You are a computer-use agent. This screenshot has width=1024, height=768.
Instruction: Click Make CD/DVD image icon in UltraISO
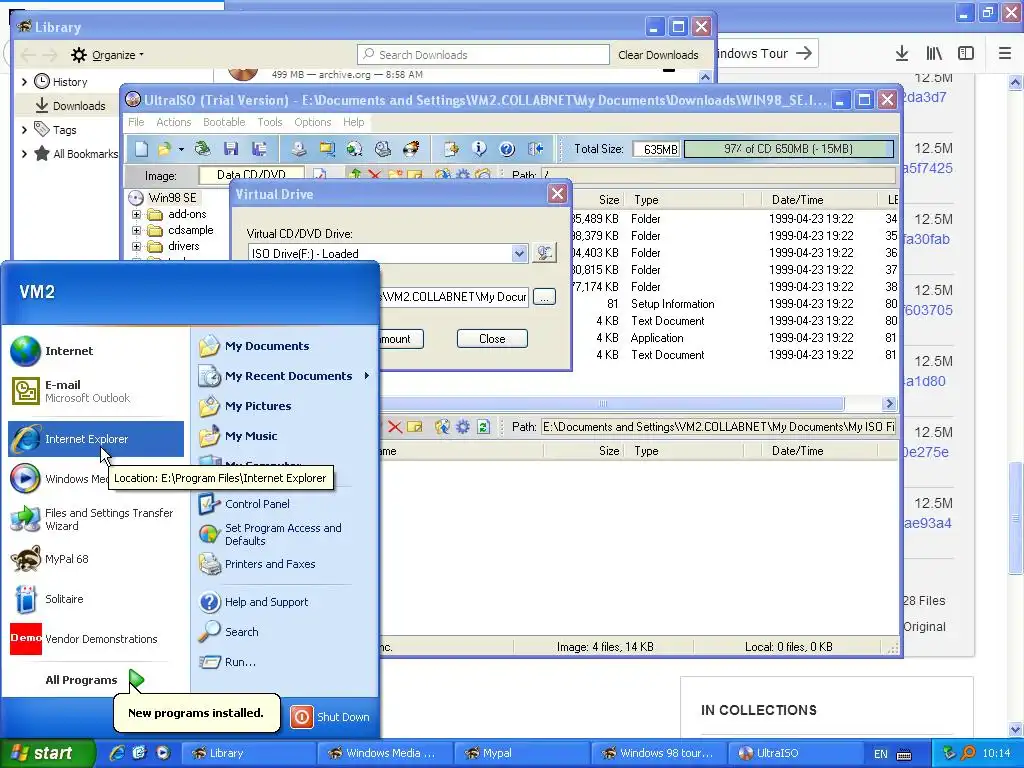click(298, 149)
